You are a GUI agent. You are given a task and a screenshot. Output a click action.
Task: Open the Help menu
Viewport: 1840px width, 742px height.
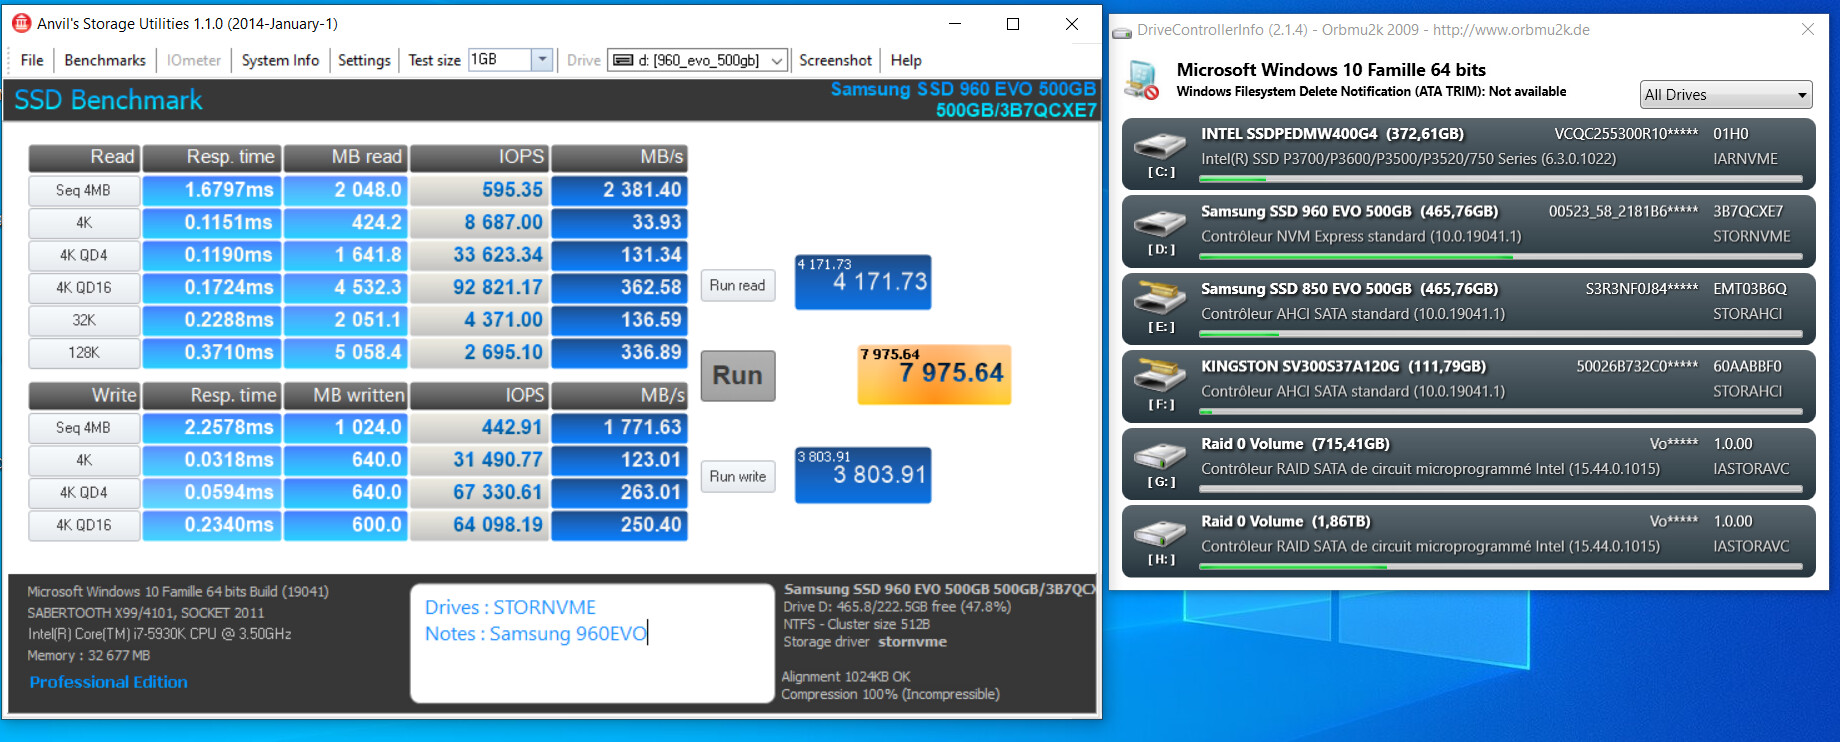[x=906, y=60]
